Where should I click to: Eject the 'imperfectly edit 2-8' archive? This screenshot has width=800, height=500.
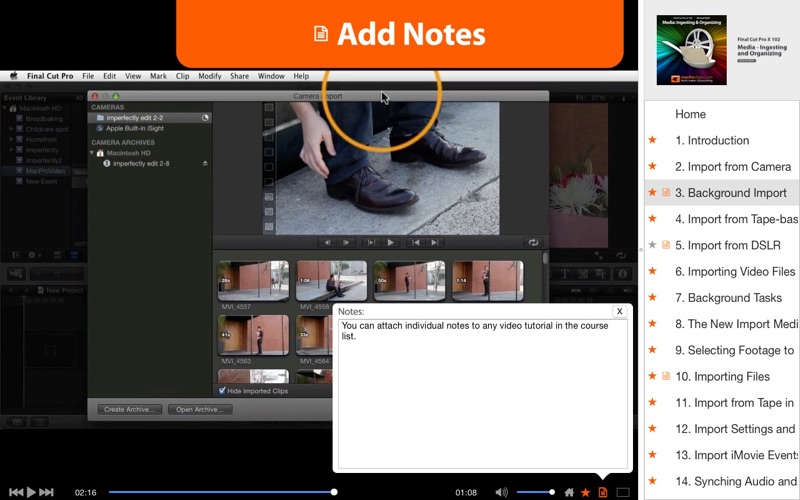[x=205, y=163]
